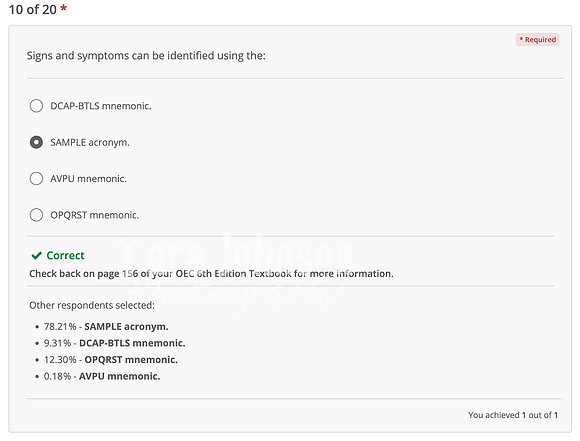Click the question text about signs and symptoms
Image resolution: width=580 pixels, height=441 pixels.
[146, 56]
